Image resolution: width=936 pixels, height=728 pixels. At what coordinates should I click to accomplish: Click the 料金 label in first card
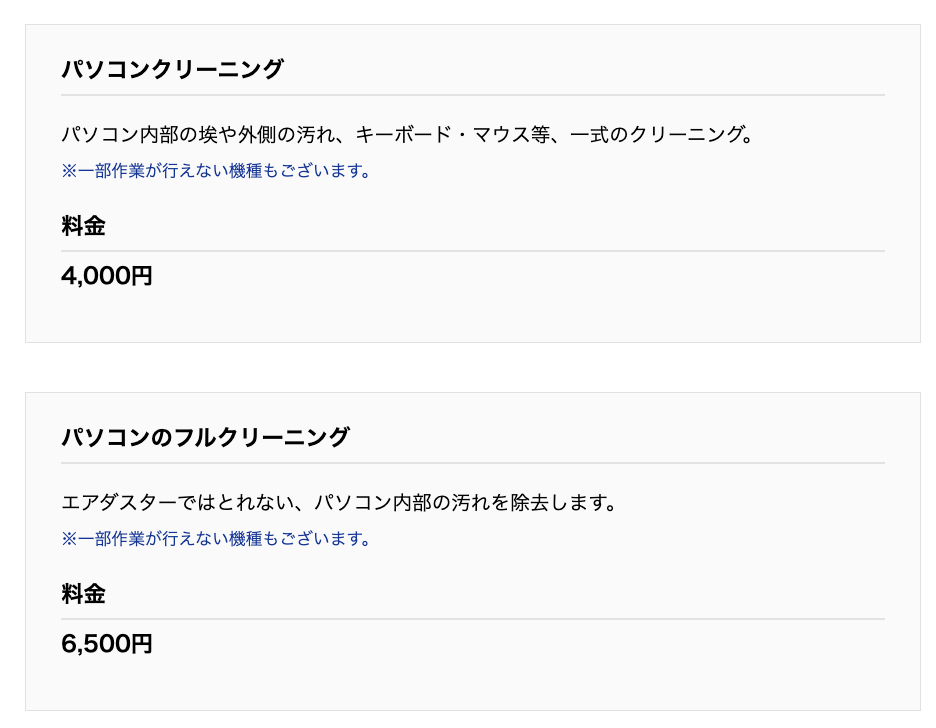[x=83, y=226]
